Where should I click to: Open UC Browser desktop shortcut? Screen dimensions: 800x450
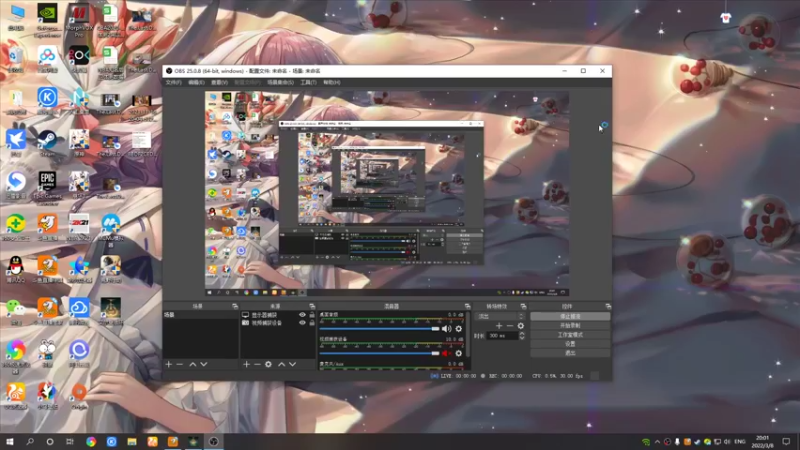(16, 395)
